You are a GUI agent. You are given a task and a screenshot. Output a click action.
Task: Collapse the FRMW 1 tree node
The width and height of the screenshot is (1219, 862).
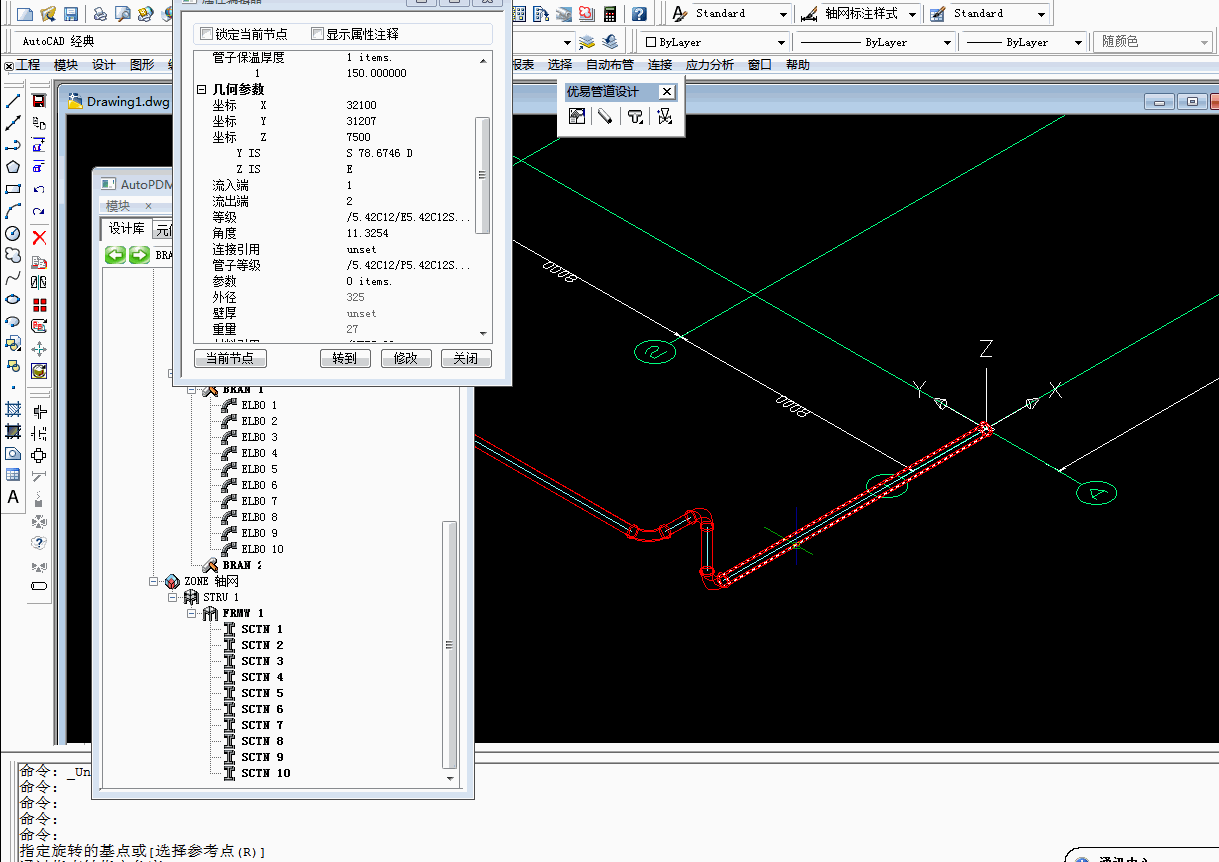click(191, 613)
